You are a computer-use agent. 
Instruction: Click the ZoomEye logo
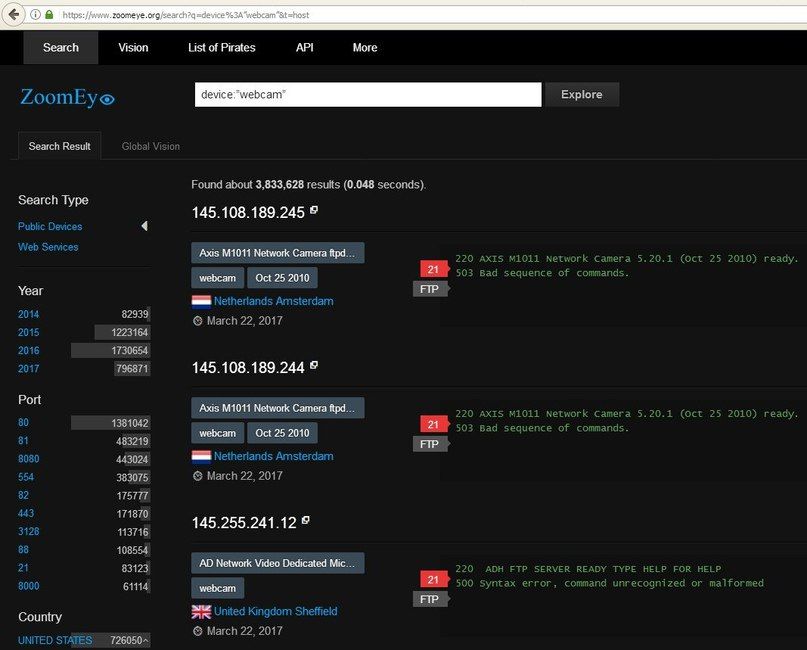pos(67,97)
